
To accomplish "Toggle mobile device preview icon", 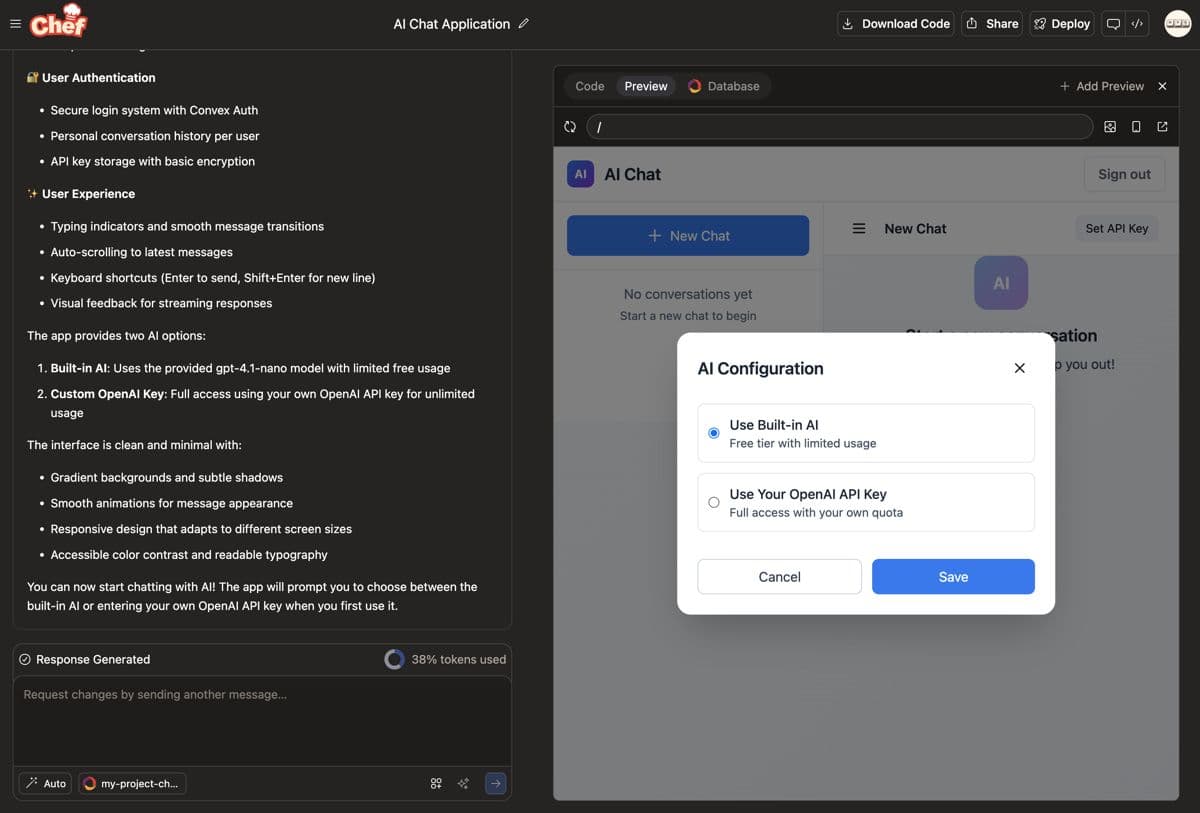I will (1136, 127).
